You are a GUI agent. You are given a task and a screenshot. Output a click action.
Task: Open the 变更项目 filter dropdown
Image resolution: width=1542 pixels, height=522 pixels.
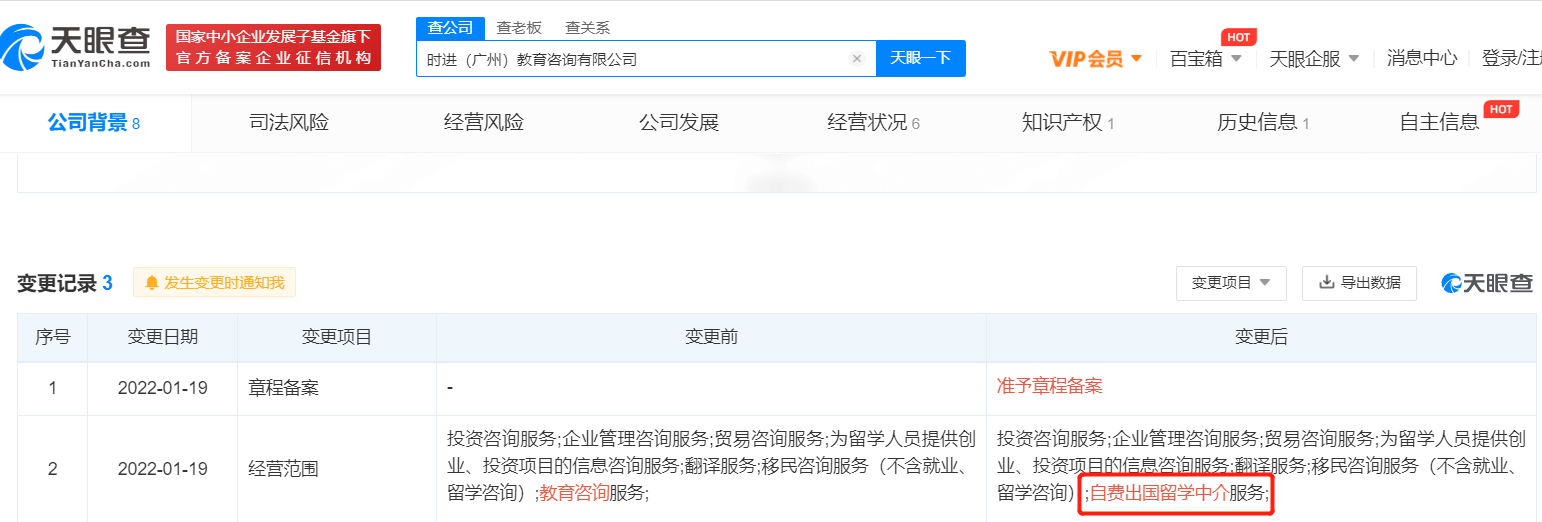pos(1230,283)
